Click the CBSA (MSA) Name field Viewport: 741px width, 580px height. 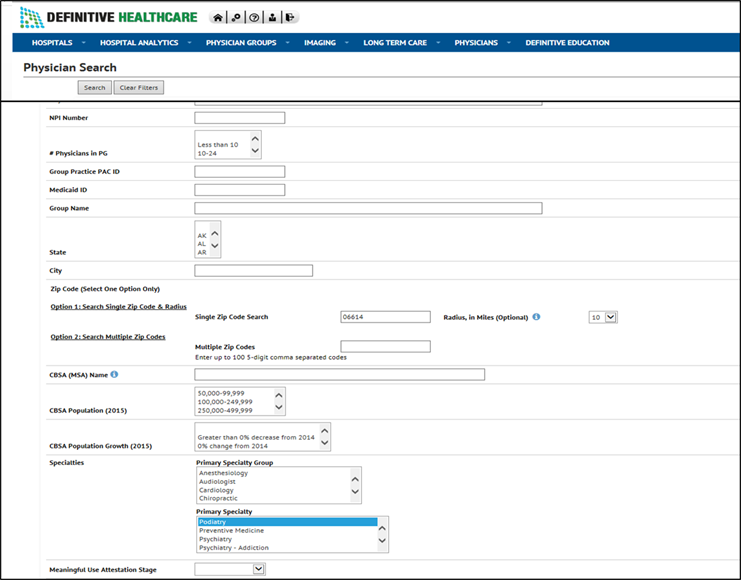(x=339, y=374)
